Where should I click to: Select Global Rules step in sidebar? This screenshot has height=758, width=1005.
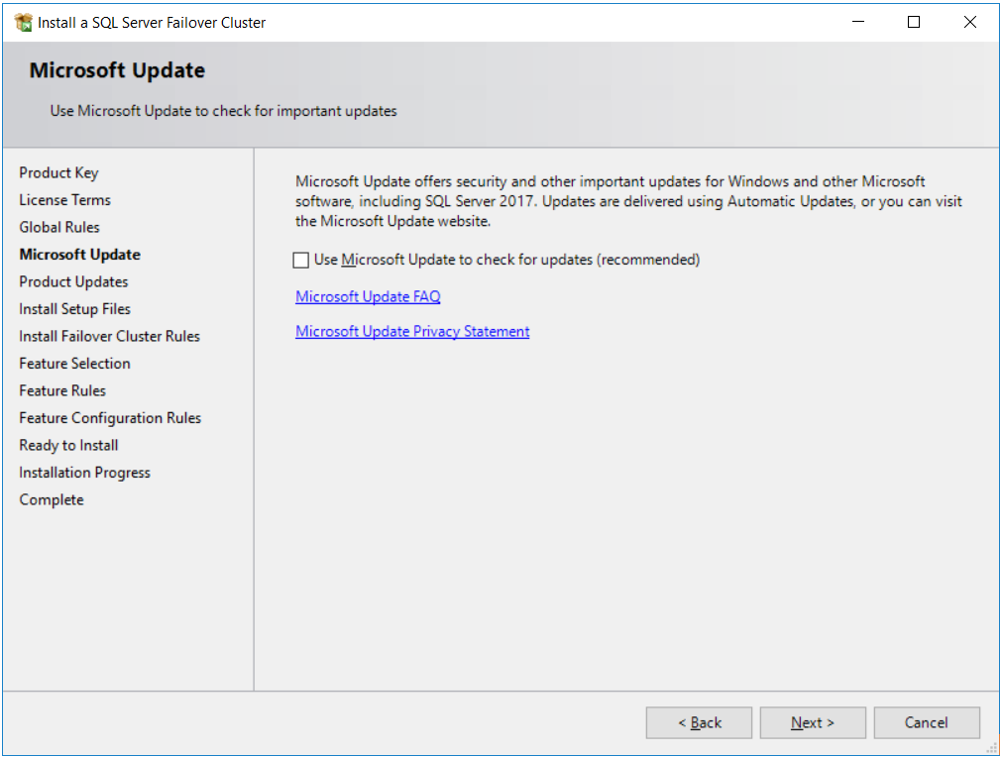pyautogui.click(x=60, y=227)
